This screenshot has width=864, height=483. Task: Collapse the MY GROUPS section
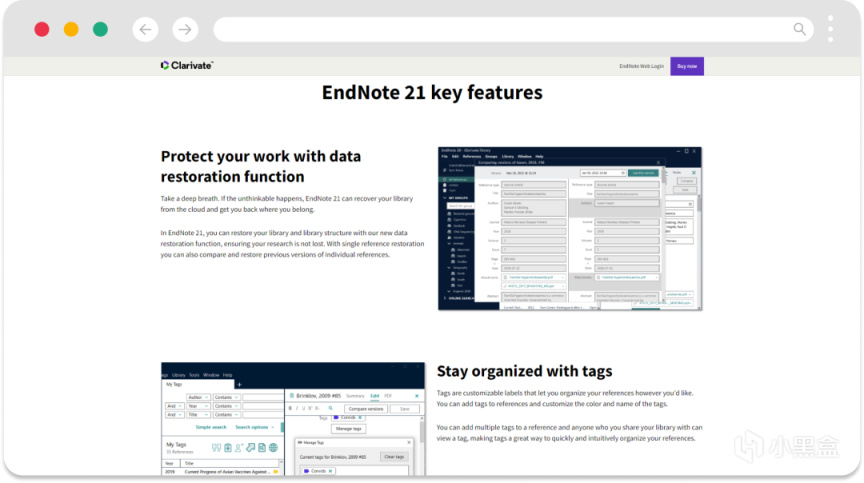(x=445, y=198)
